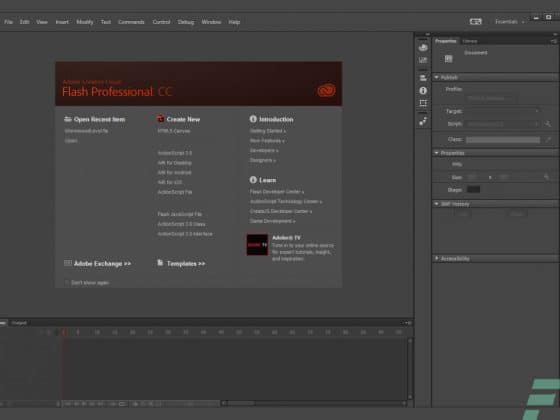Switch to the Library tab

pyautogui.click(x=470, y=41)
